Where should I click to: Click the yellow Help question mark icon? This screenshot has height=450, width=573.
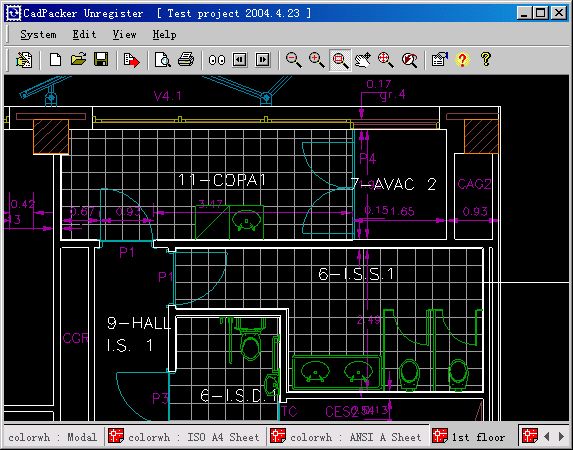coord(486,59)
